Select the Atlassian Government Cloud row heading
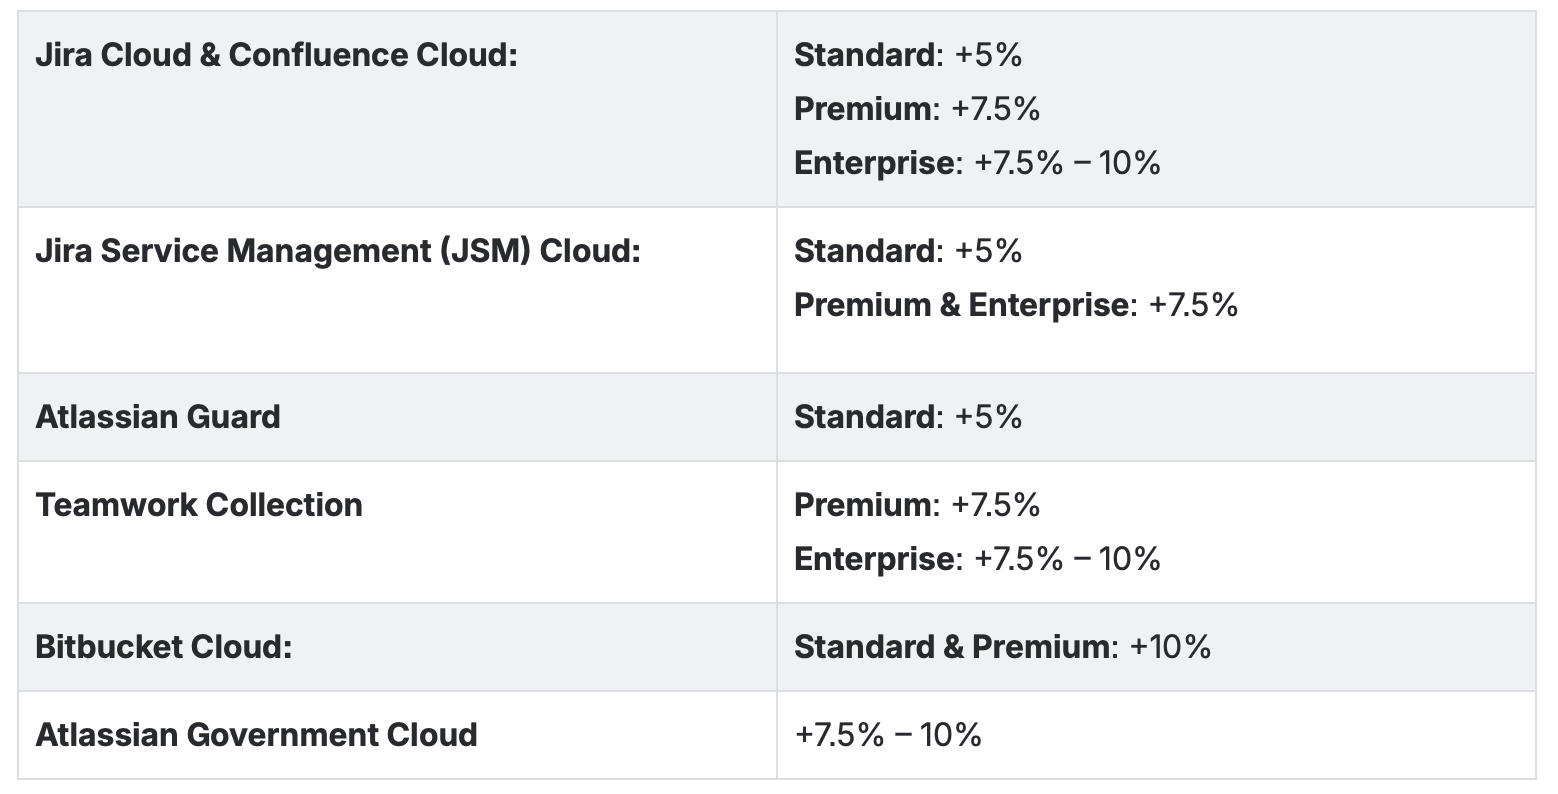 (256, 735)
